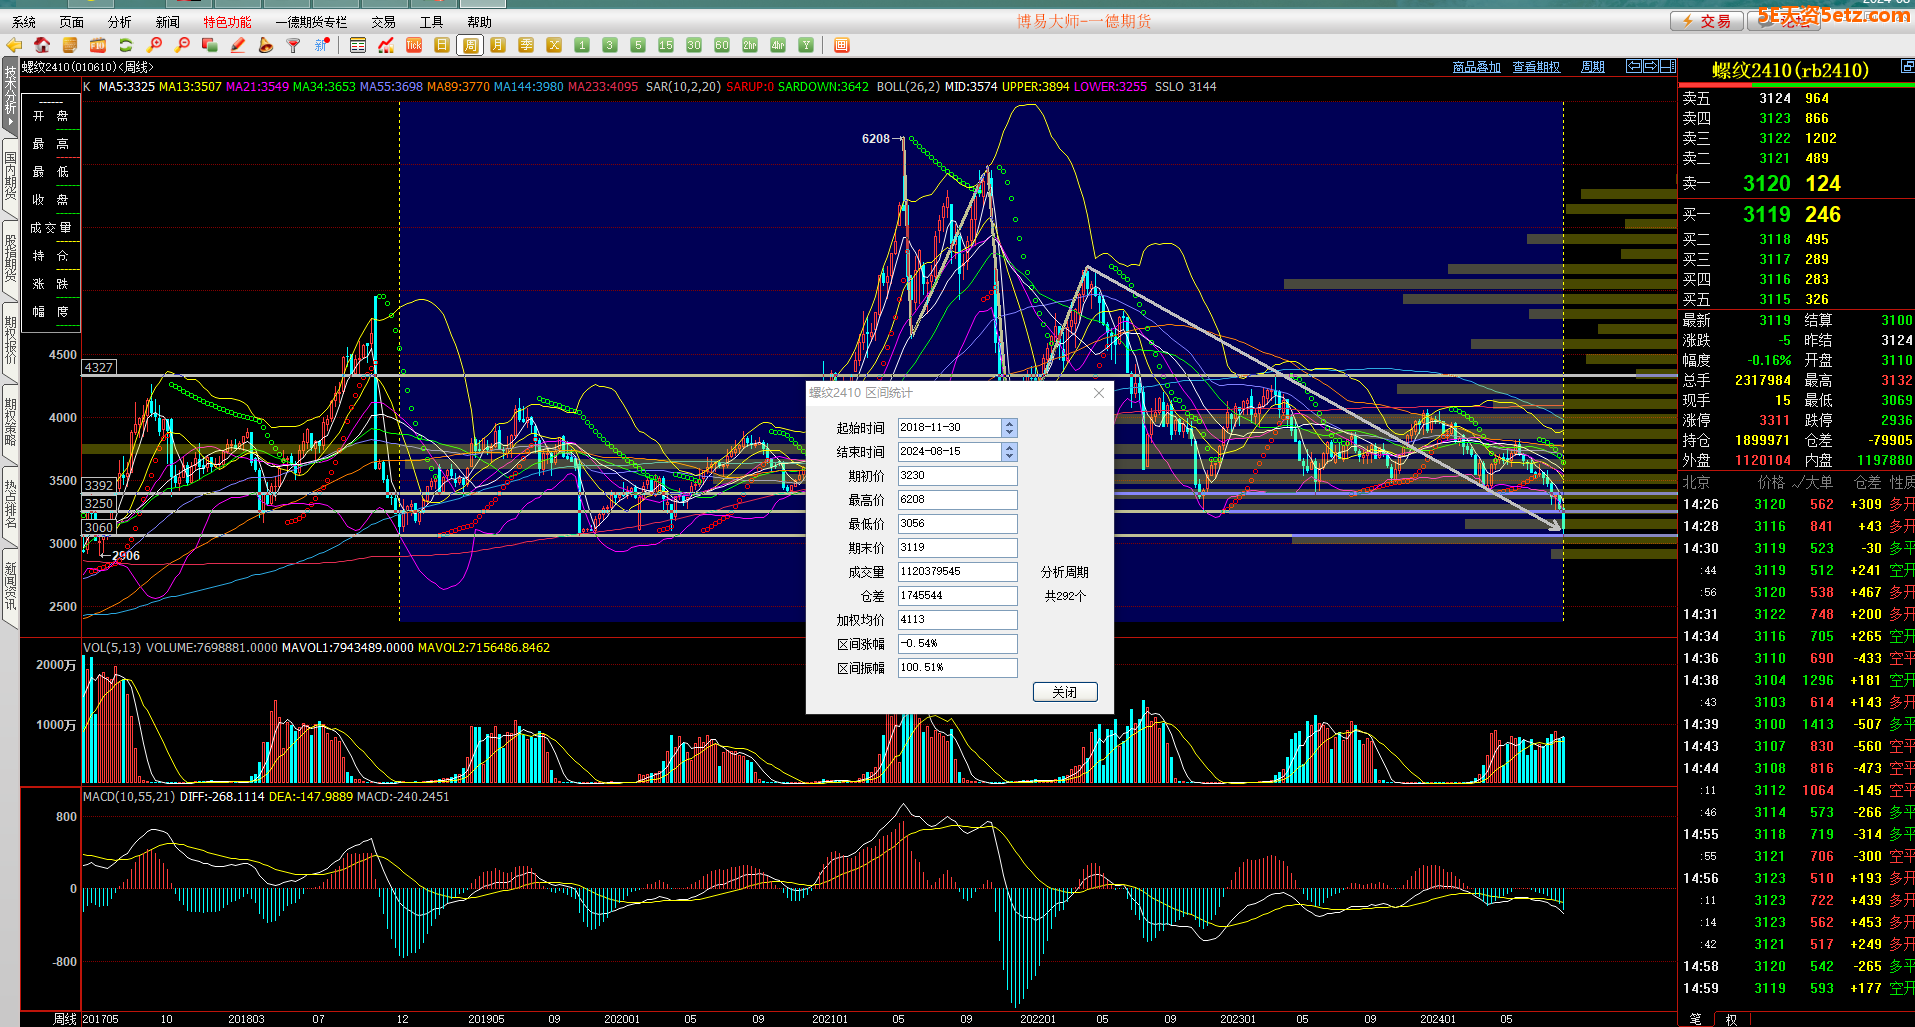Viewport: 1915px width, 1027px height.
Task: Click the 期初价 input field
Action: tap(957, 476)
